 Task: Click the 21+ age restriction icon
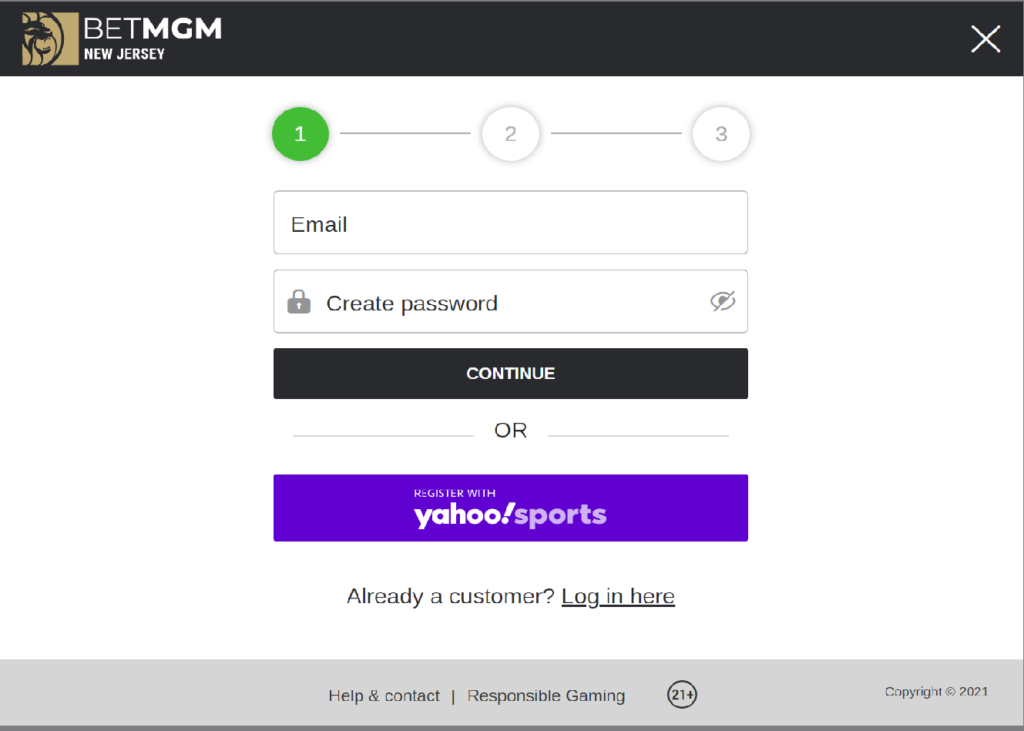[682, 694]
